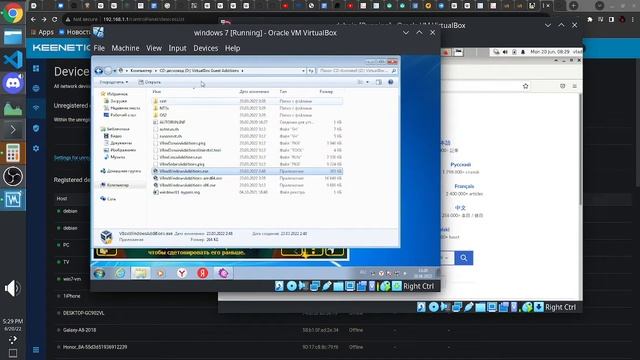Screen dimensions: 640x360
Task: Click keyboard capture arrow beside Right Ctrl in Windows 7 VM
Action: 396,286
